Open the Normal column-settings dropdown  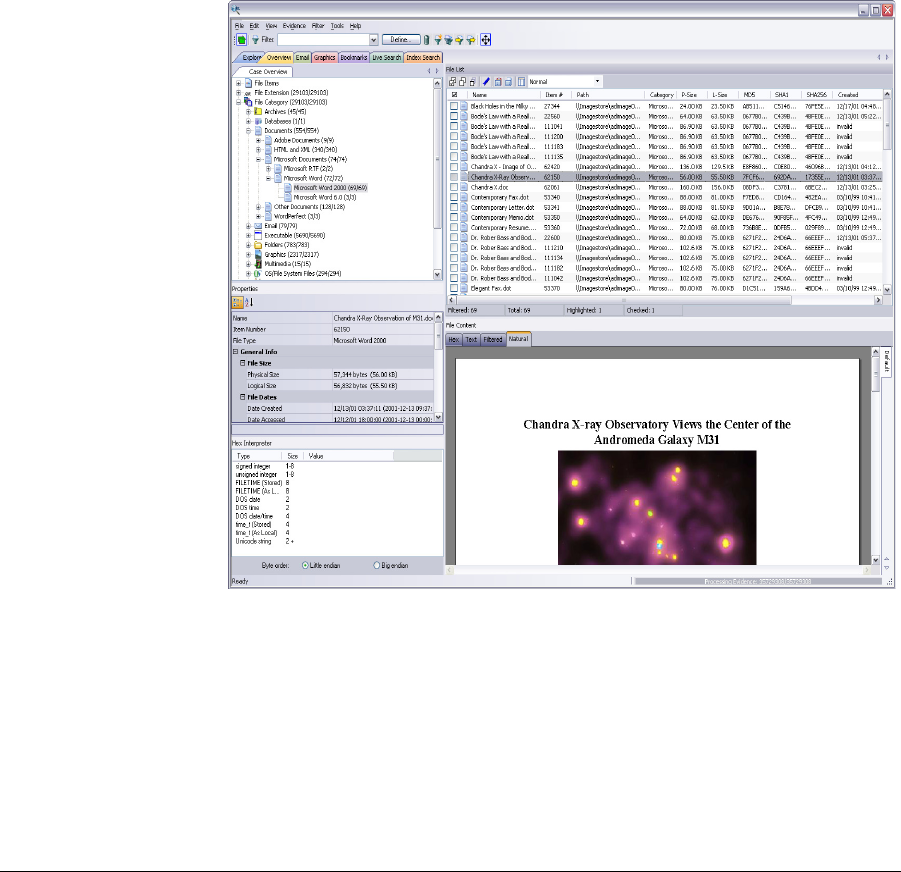597,82
